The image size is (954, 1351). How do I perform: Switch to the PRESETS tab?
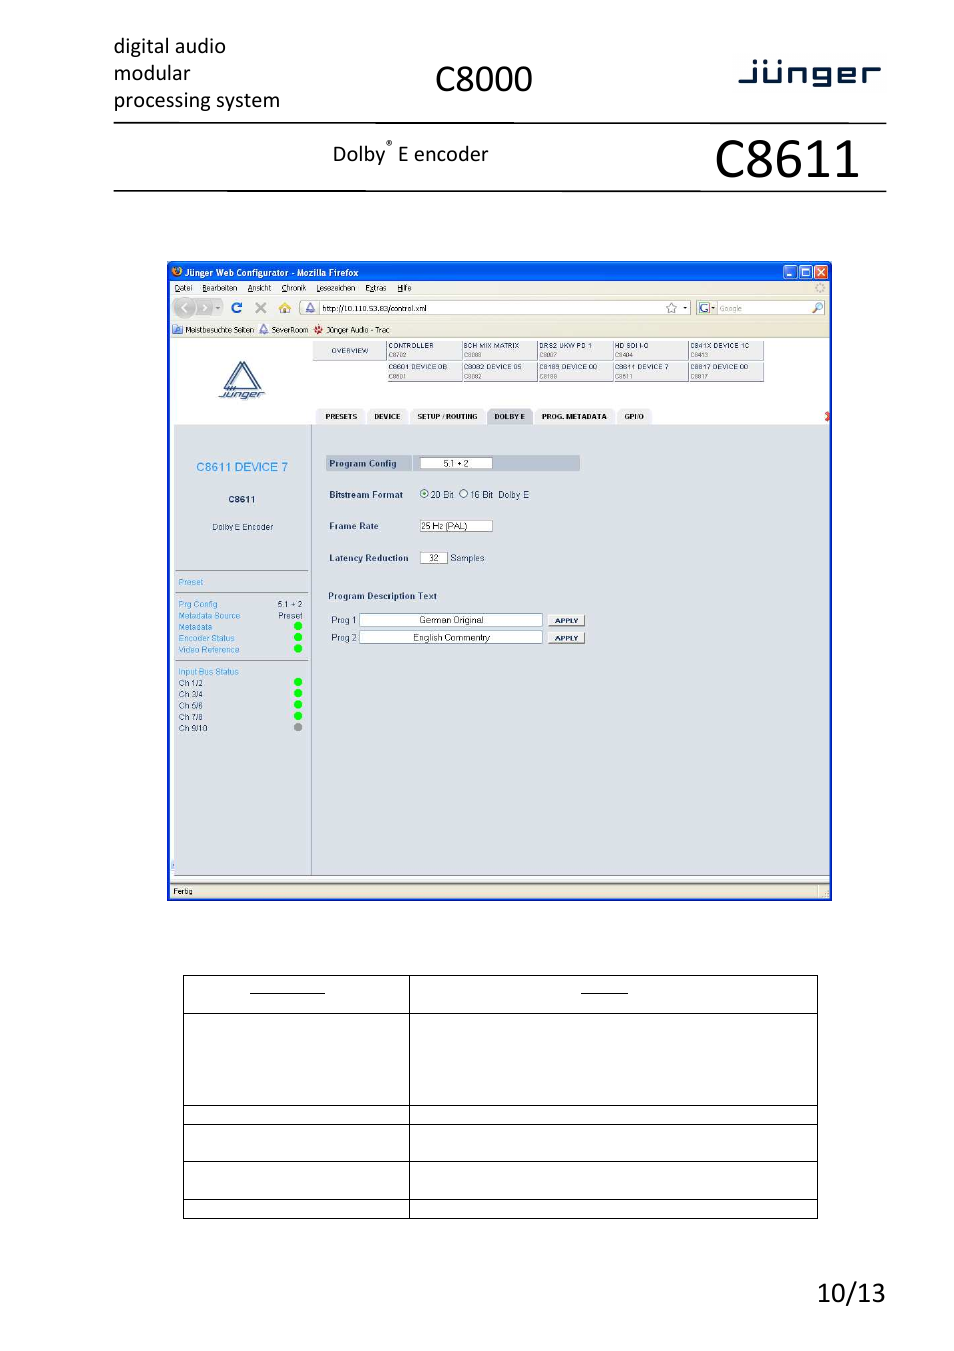[341, 417]
